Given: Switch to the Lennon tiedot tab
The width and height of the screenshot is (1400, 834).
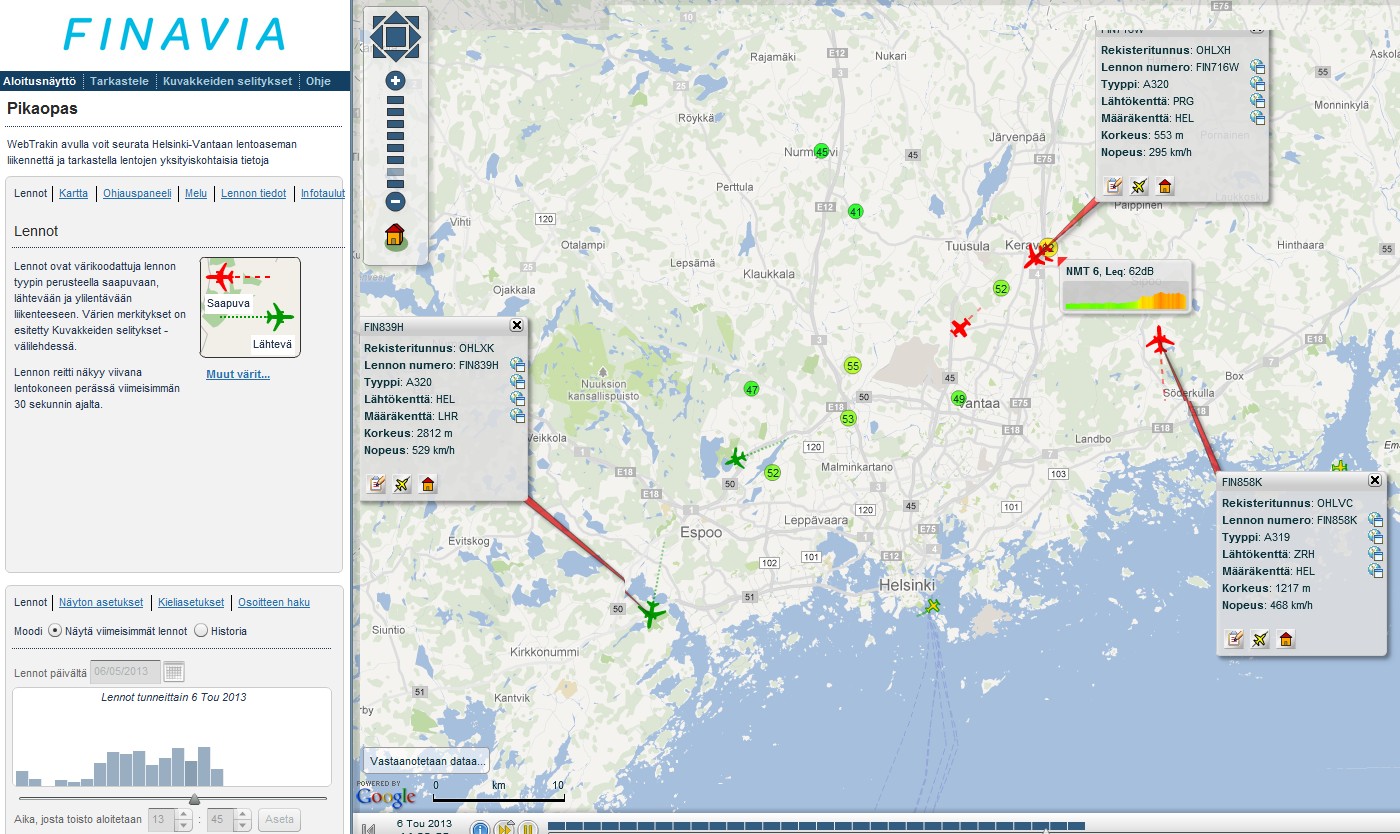Looking at the screenshot, I should pos(253,194).
